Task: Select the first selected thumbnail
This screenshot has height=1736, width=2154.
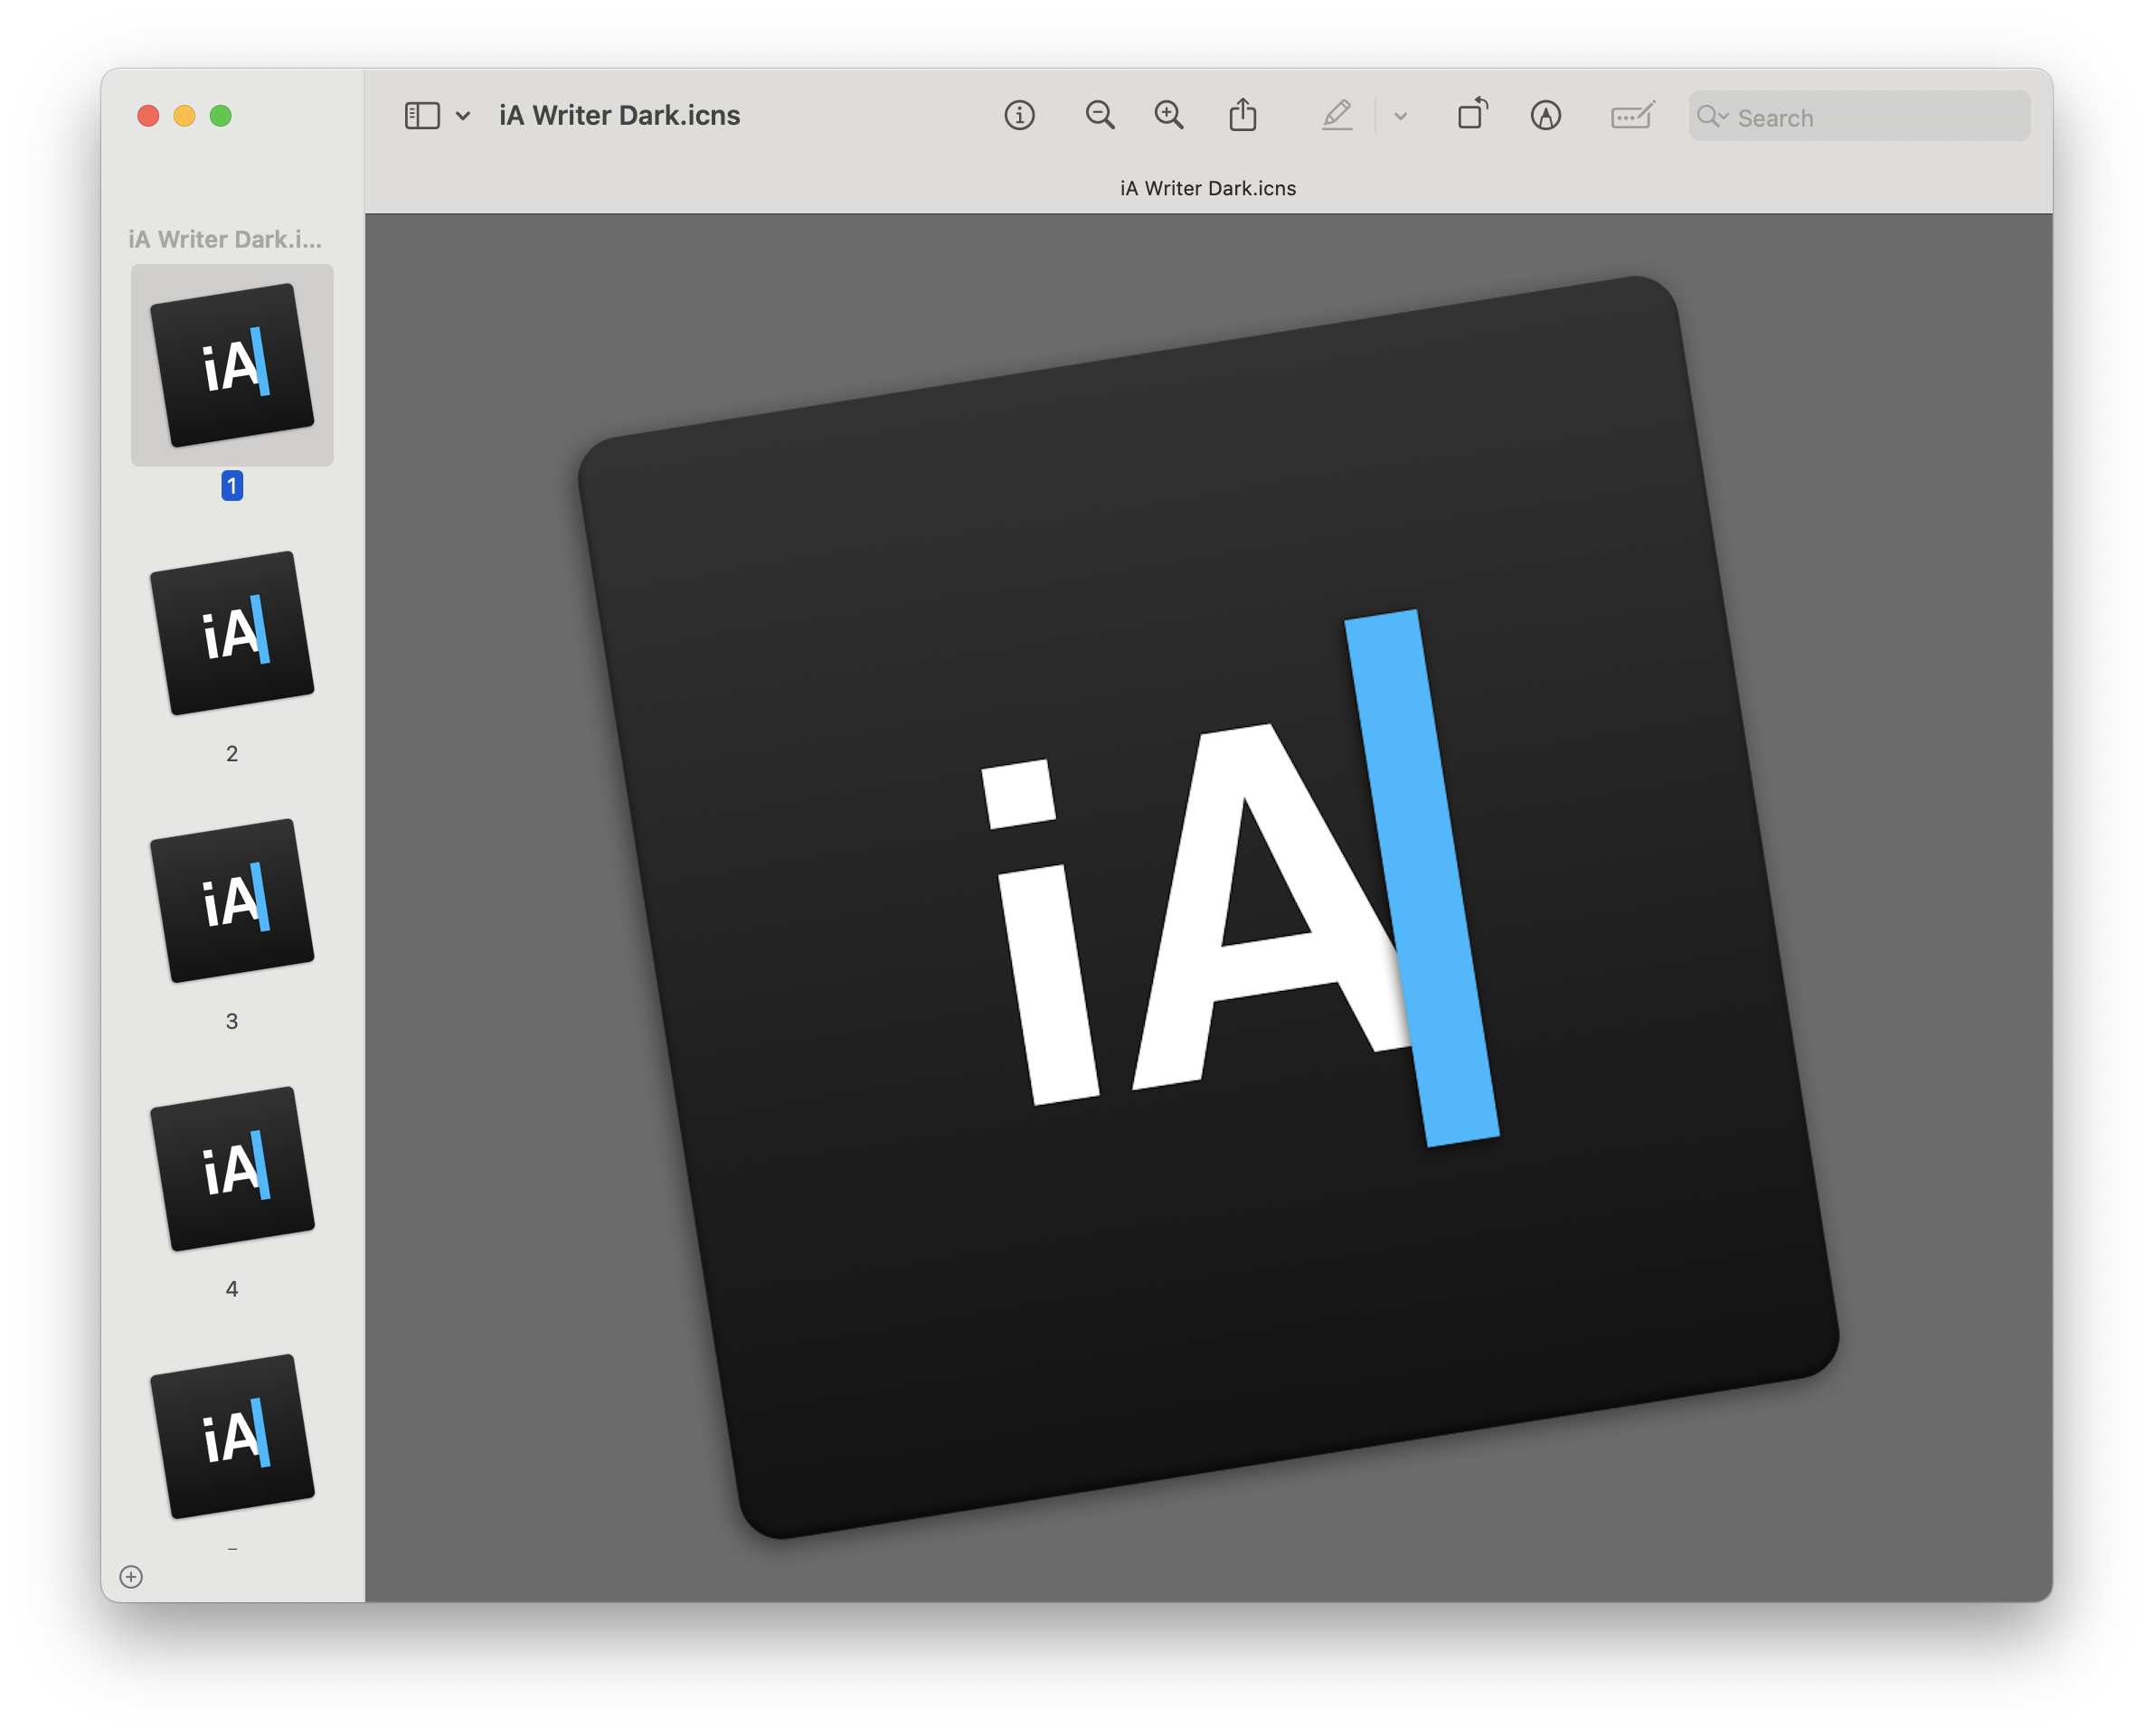Action: pyautogui.click(x=232, y=365)
